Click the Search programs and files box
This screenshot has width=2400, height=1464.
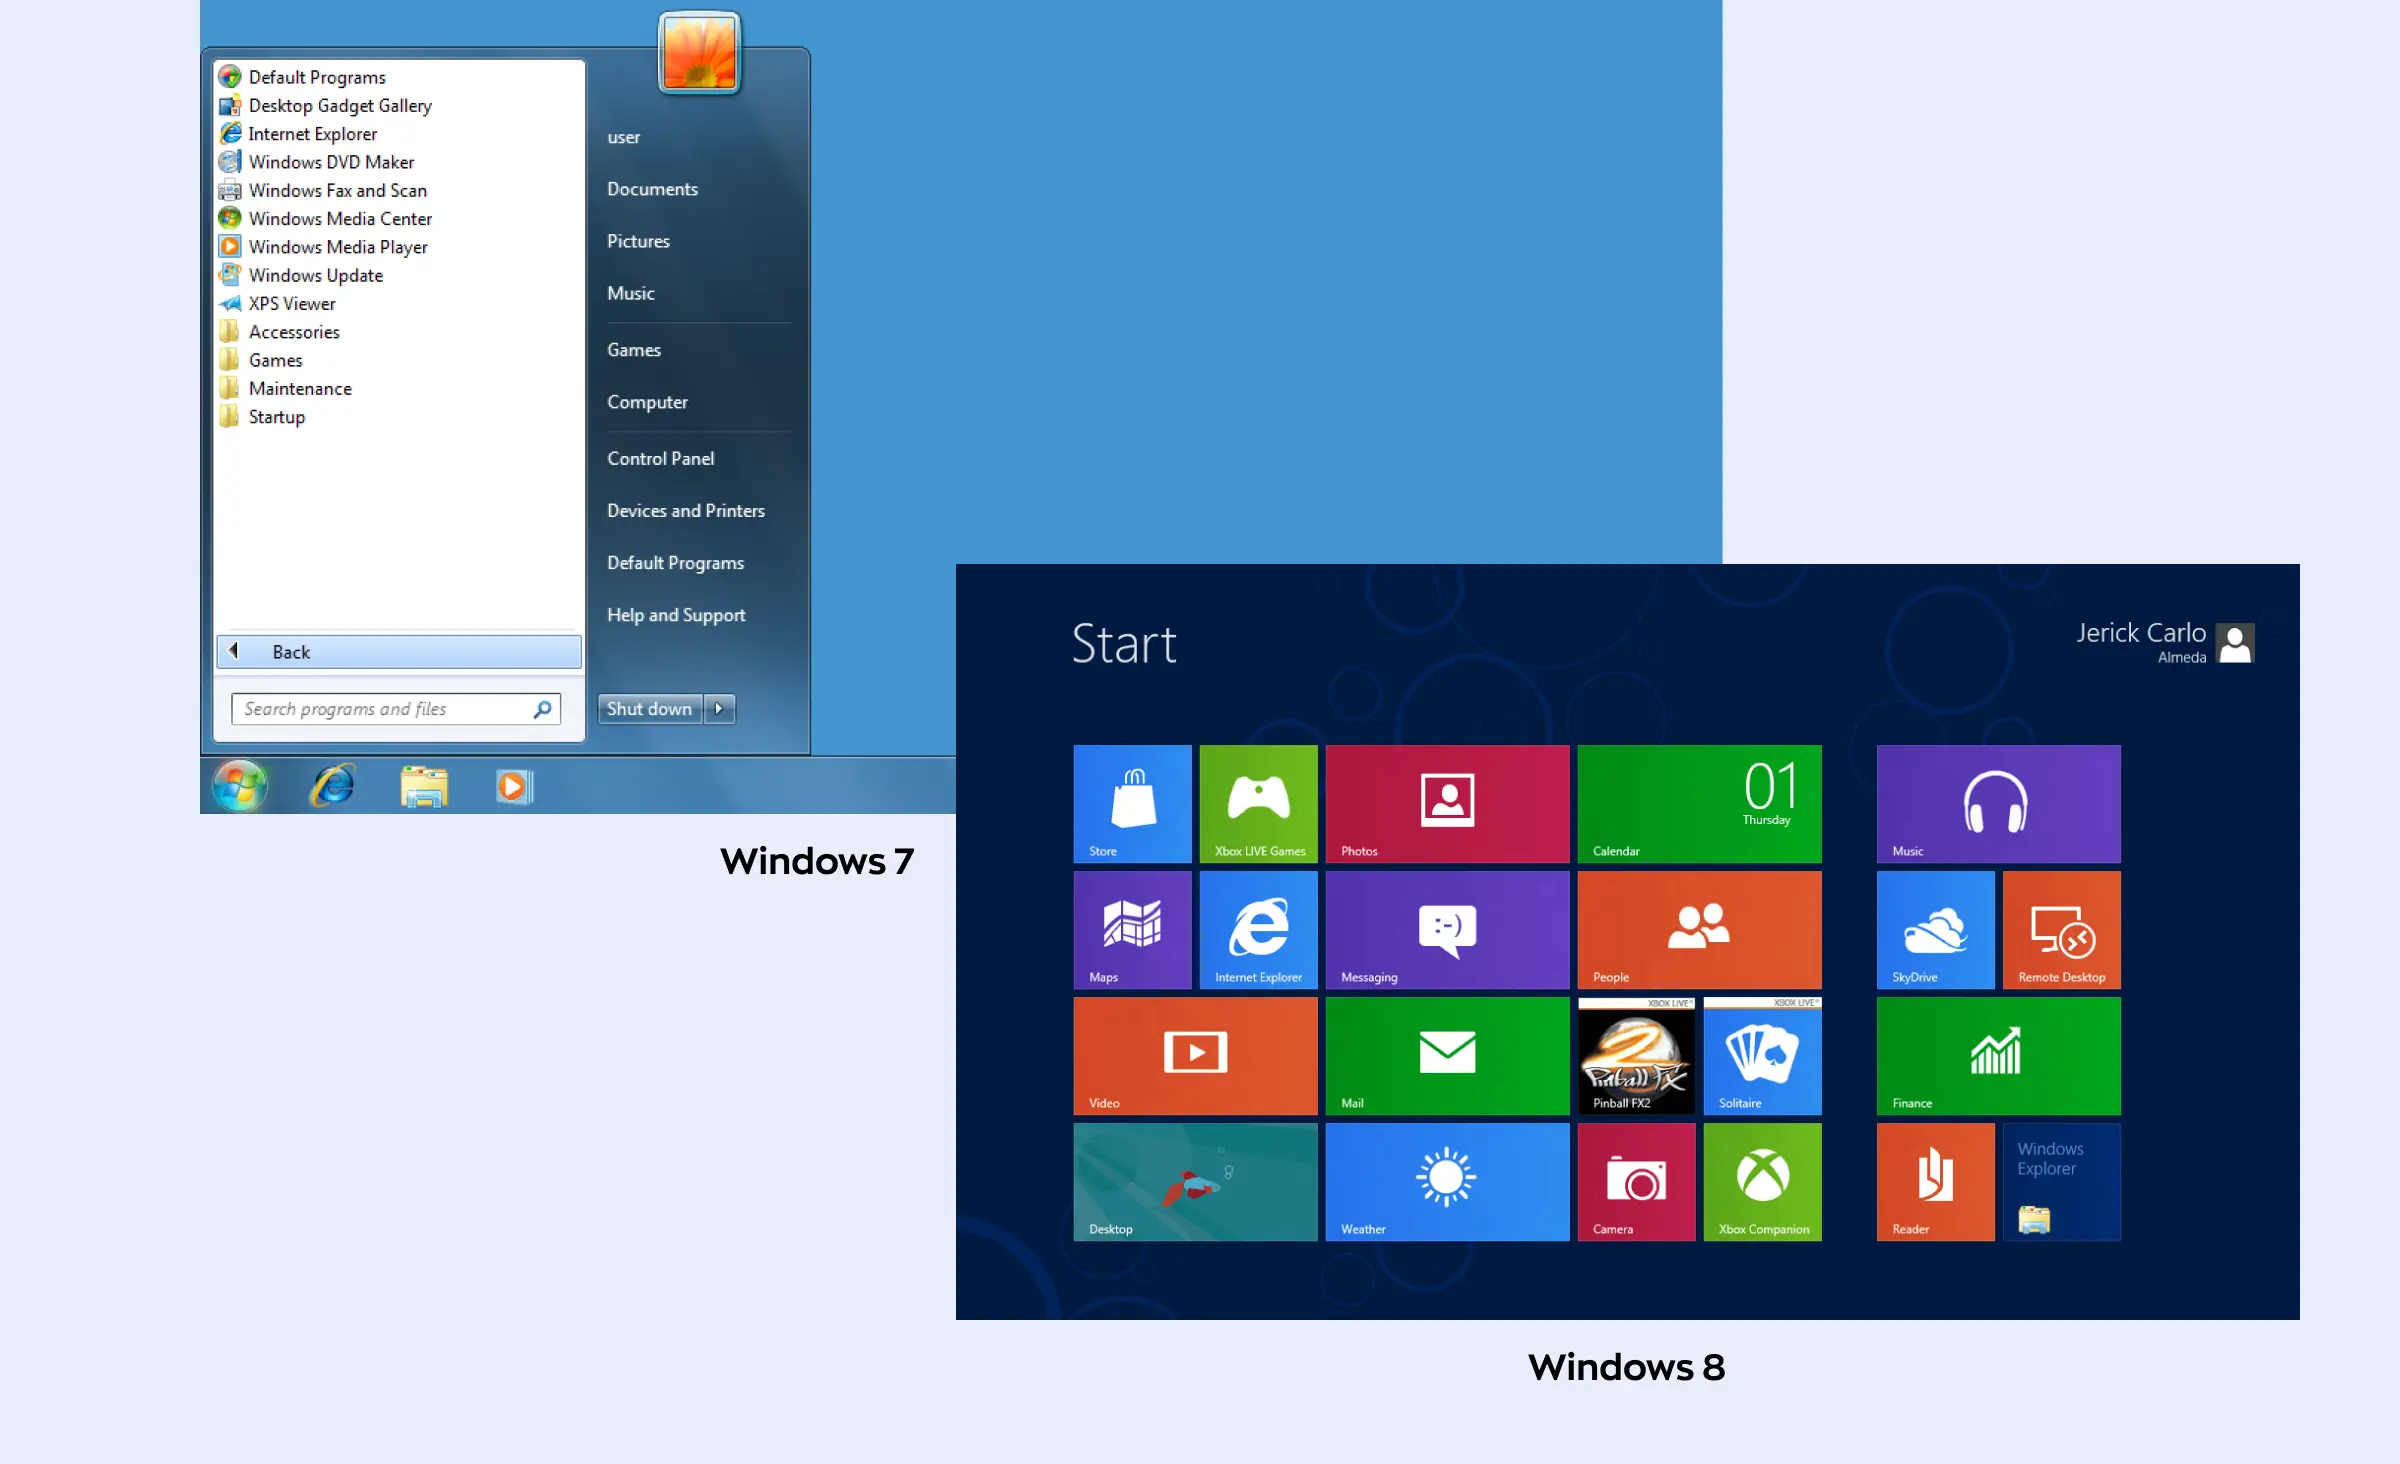coord(396,709)
